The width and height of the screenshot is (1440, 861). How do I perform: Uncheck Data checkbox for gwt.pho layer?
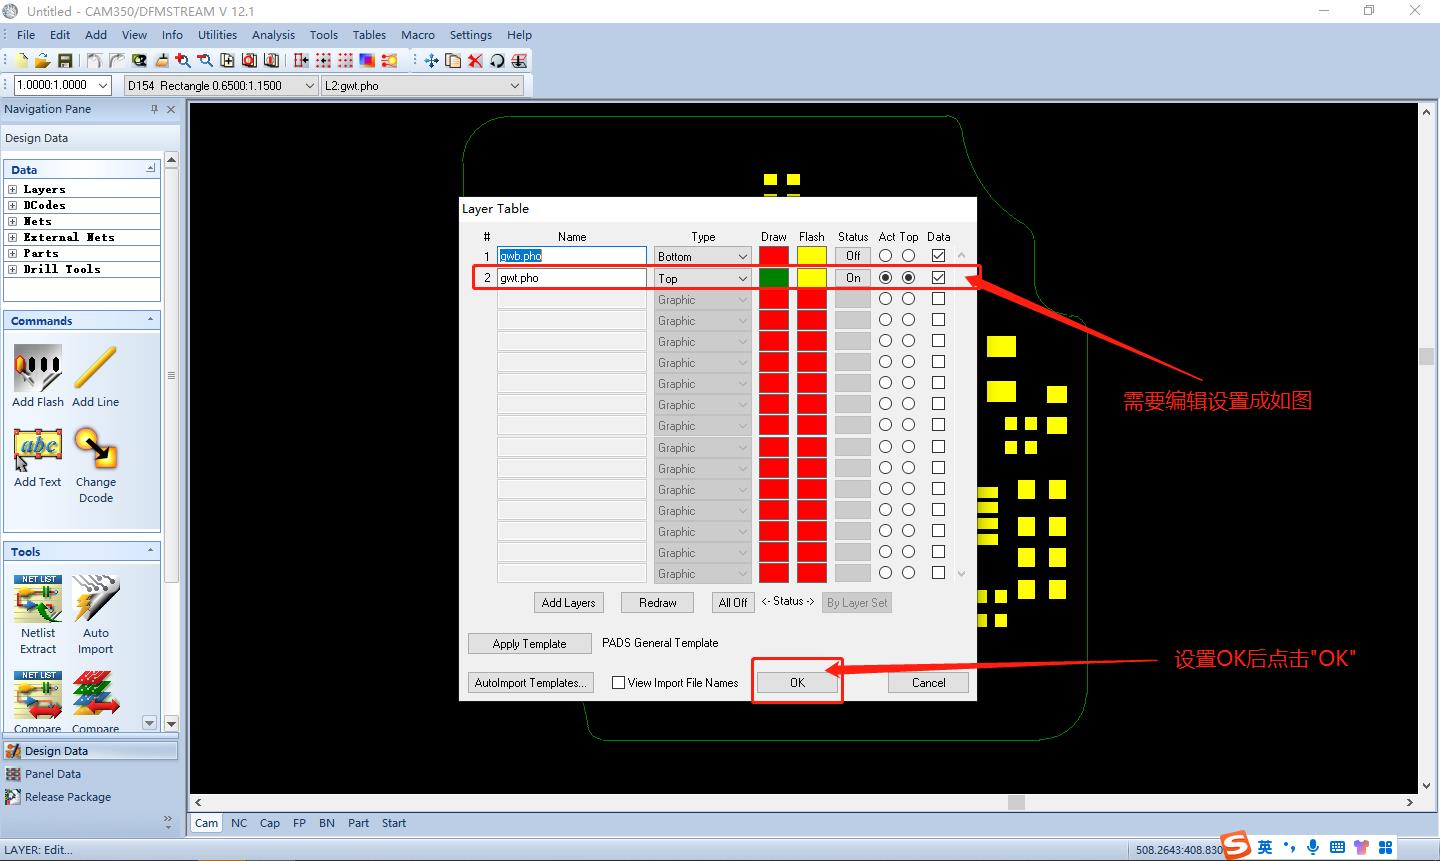tap(938, 278)
